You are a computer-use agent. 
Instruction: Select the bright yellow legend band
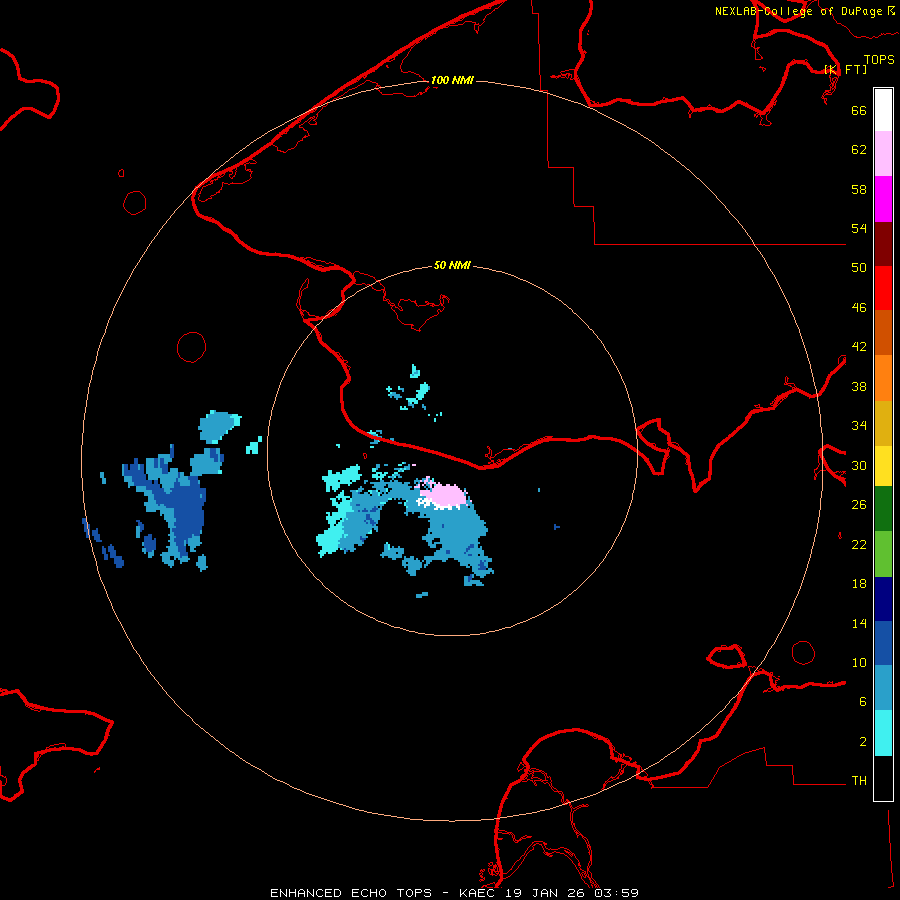pyautogui.click(x=883, y=466)
